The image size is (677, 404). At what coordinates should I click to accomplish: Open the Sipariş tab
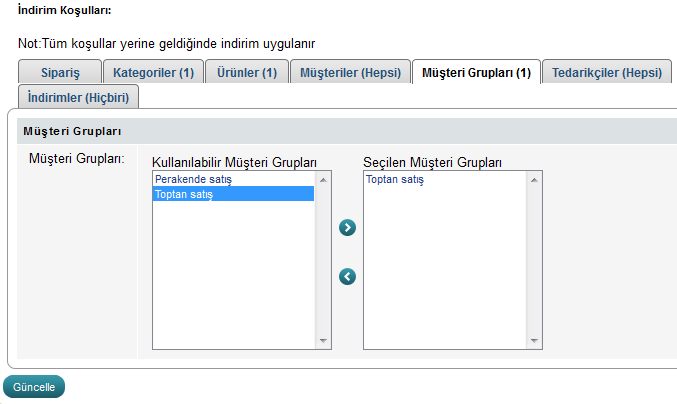point(61,73)
